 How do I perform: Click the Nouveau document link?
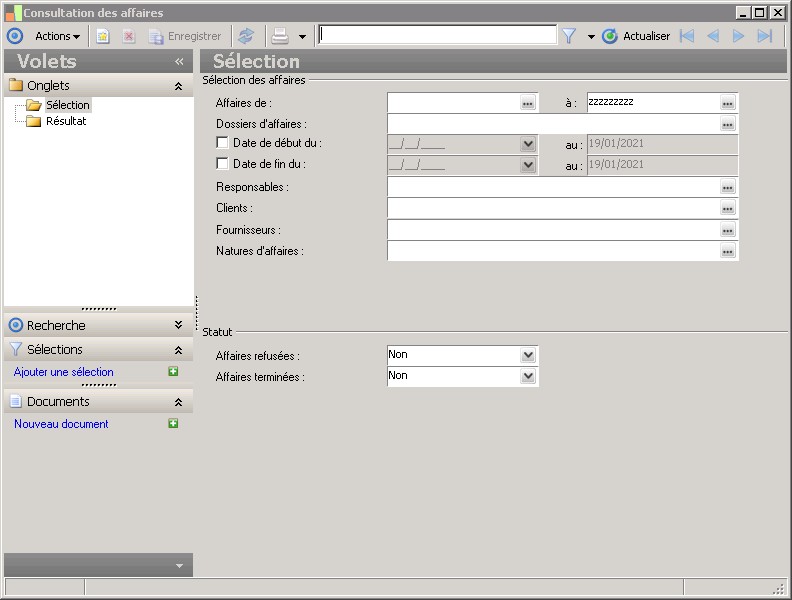61,424
